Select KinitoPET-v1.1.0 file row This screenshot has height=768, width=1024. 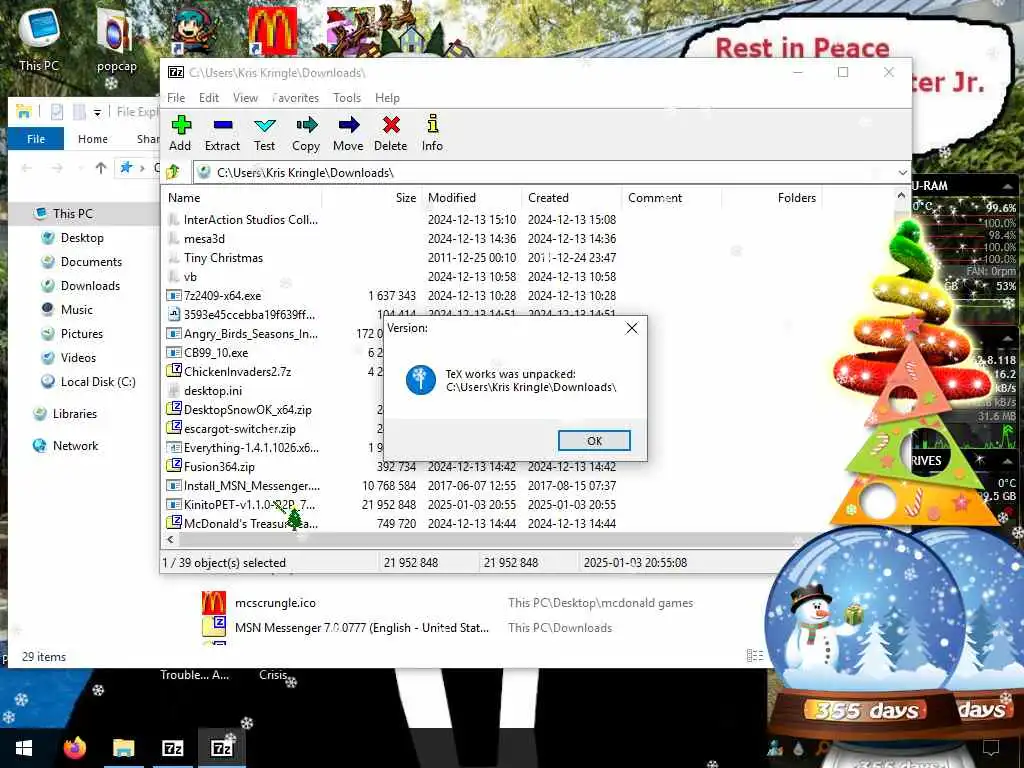[x=392, y=505]
